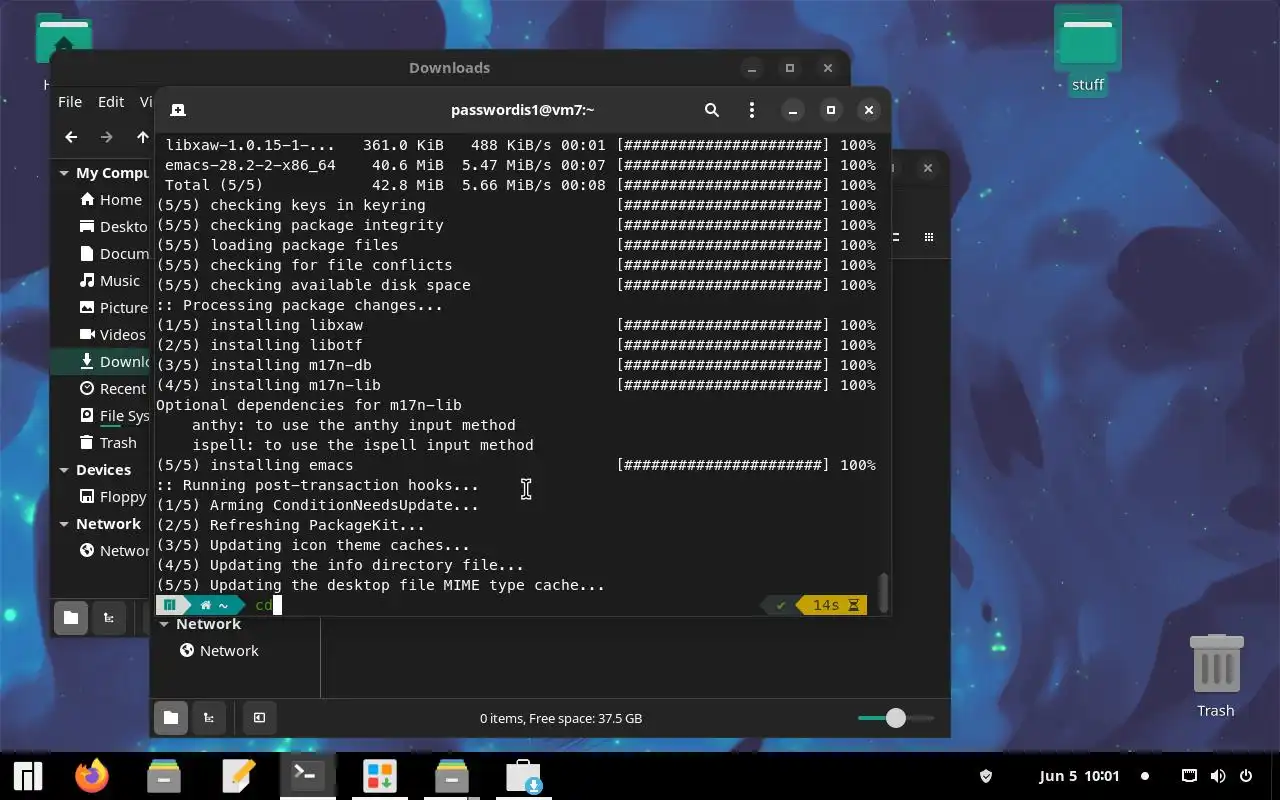
Task: Select the Network item in rear file manager
Action: [219, 650]
